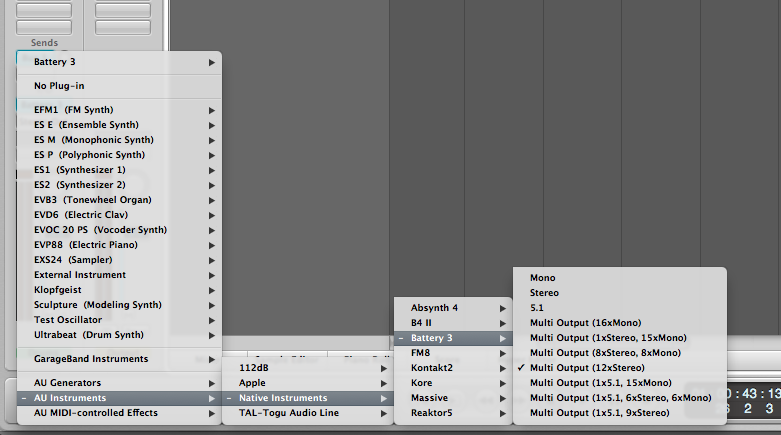The height and width of the screenshot is (435, 781).
Task: Open External Instrument submenu
Action: [x=120, y=275]
